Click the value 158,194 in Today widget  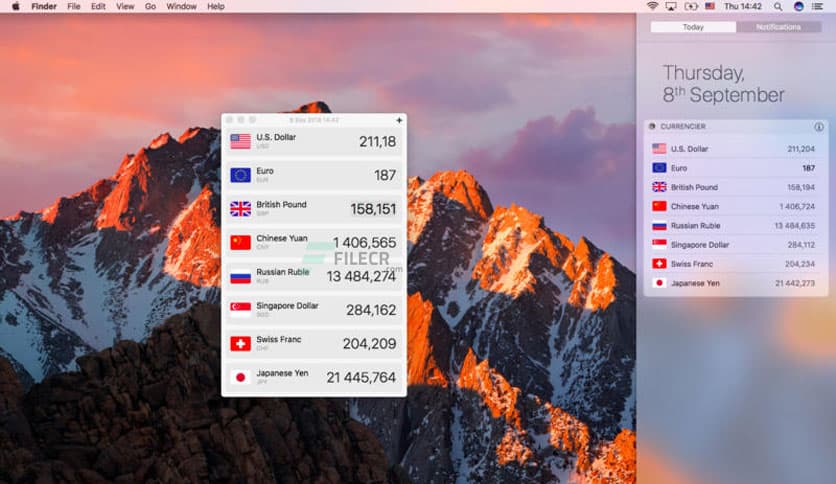point(801,188)
